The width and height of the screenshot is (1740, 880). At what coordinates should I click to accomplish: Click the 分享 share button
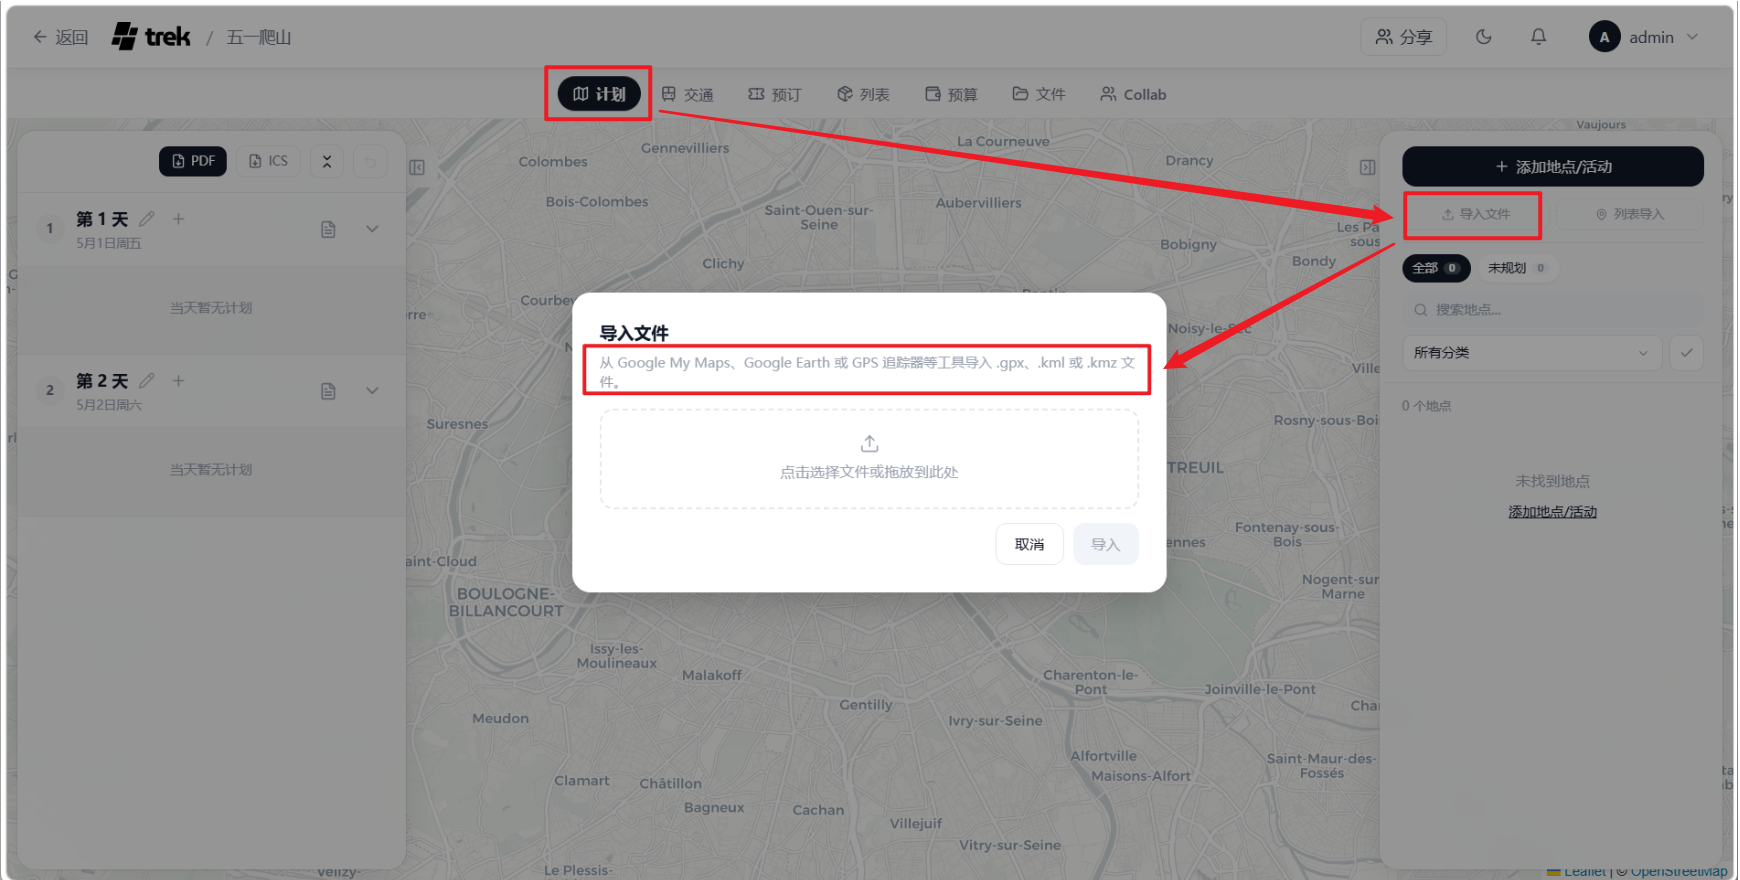(1403, 37)
